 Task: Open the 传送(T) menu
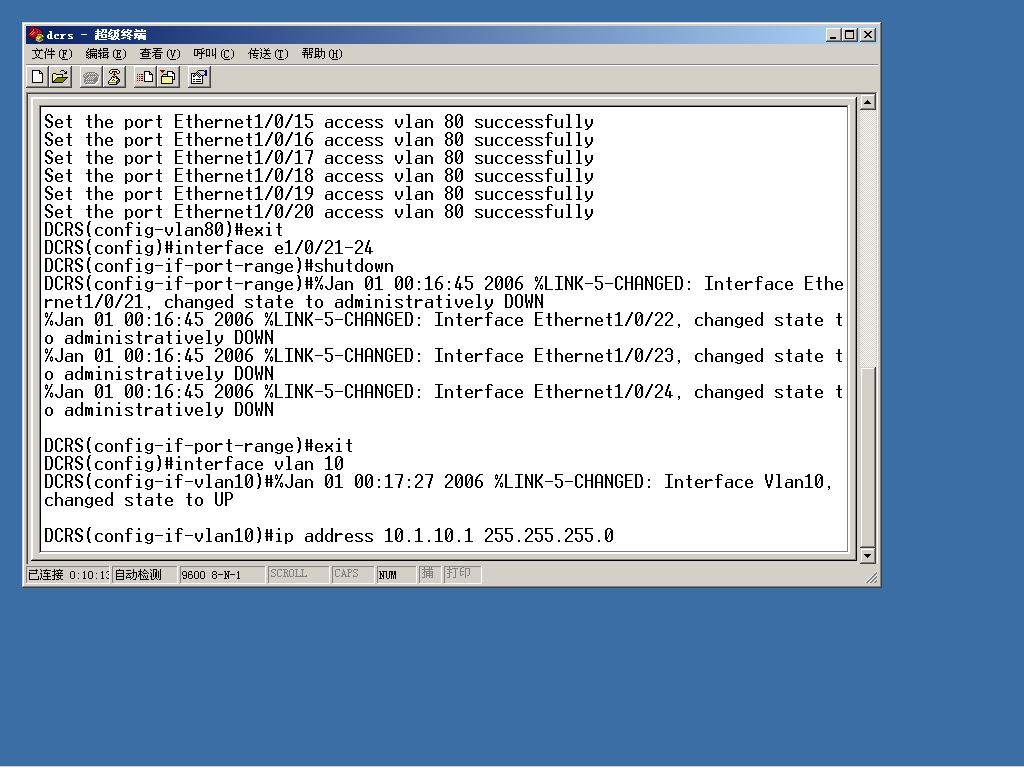[268, 54]
